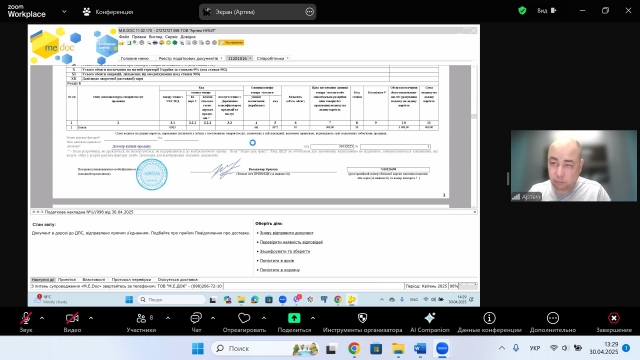Open the Дополнительно more options icon
The width and height of the screenshot is (640, 360).
click(x=553, y=318)
